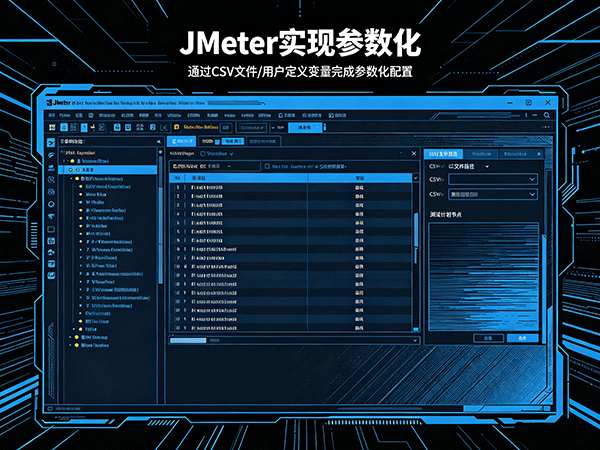
Task: Click the cancel button beside the confirm button
Action: coord(487,338)
